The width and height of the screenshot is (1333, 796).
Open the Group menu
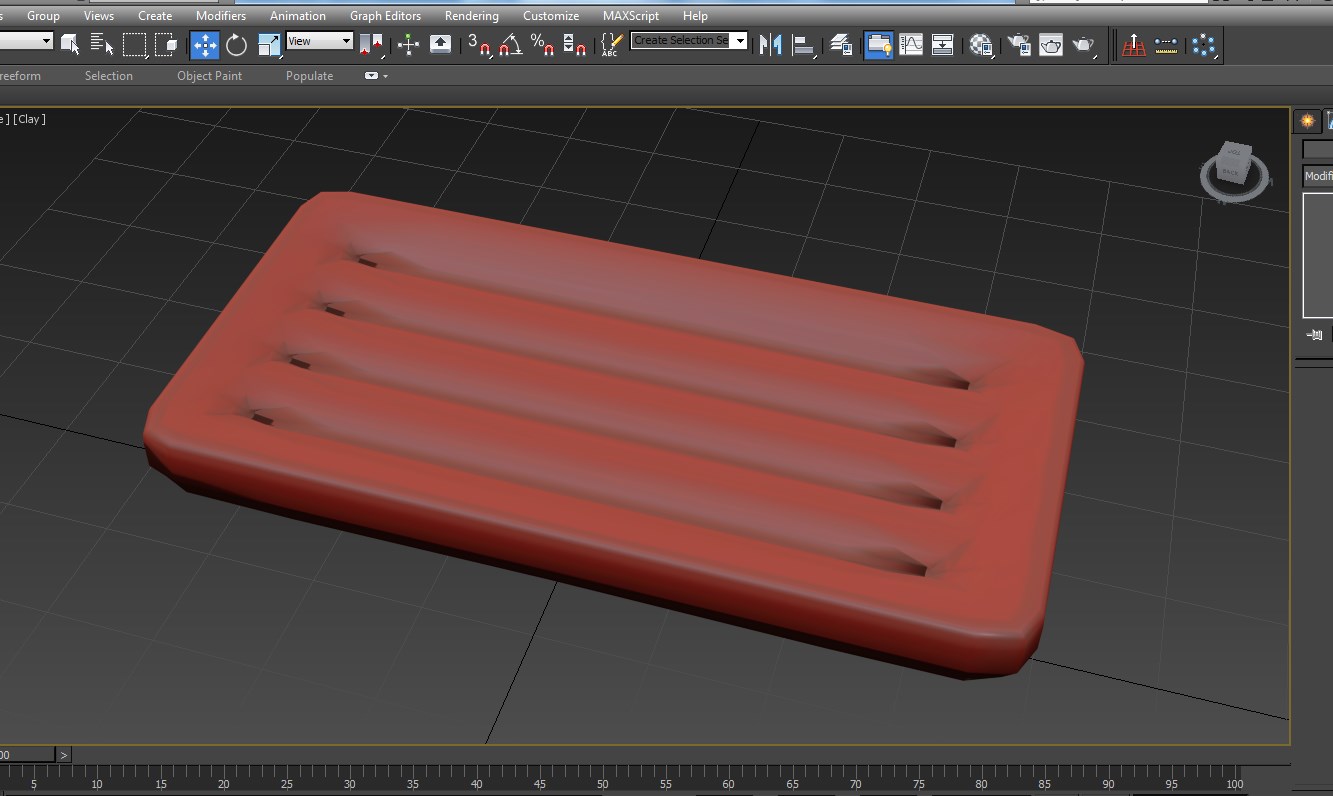[x=43, y=16]
